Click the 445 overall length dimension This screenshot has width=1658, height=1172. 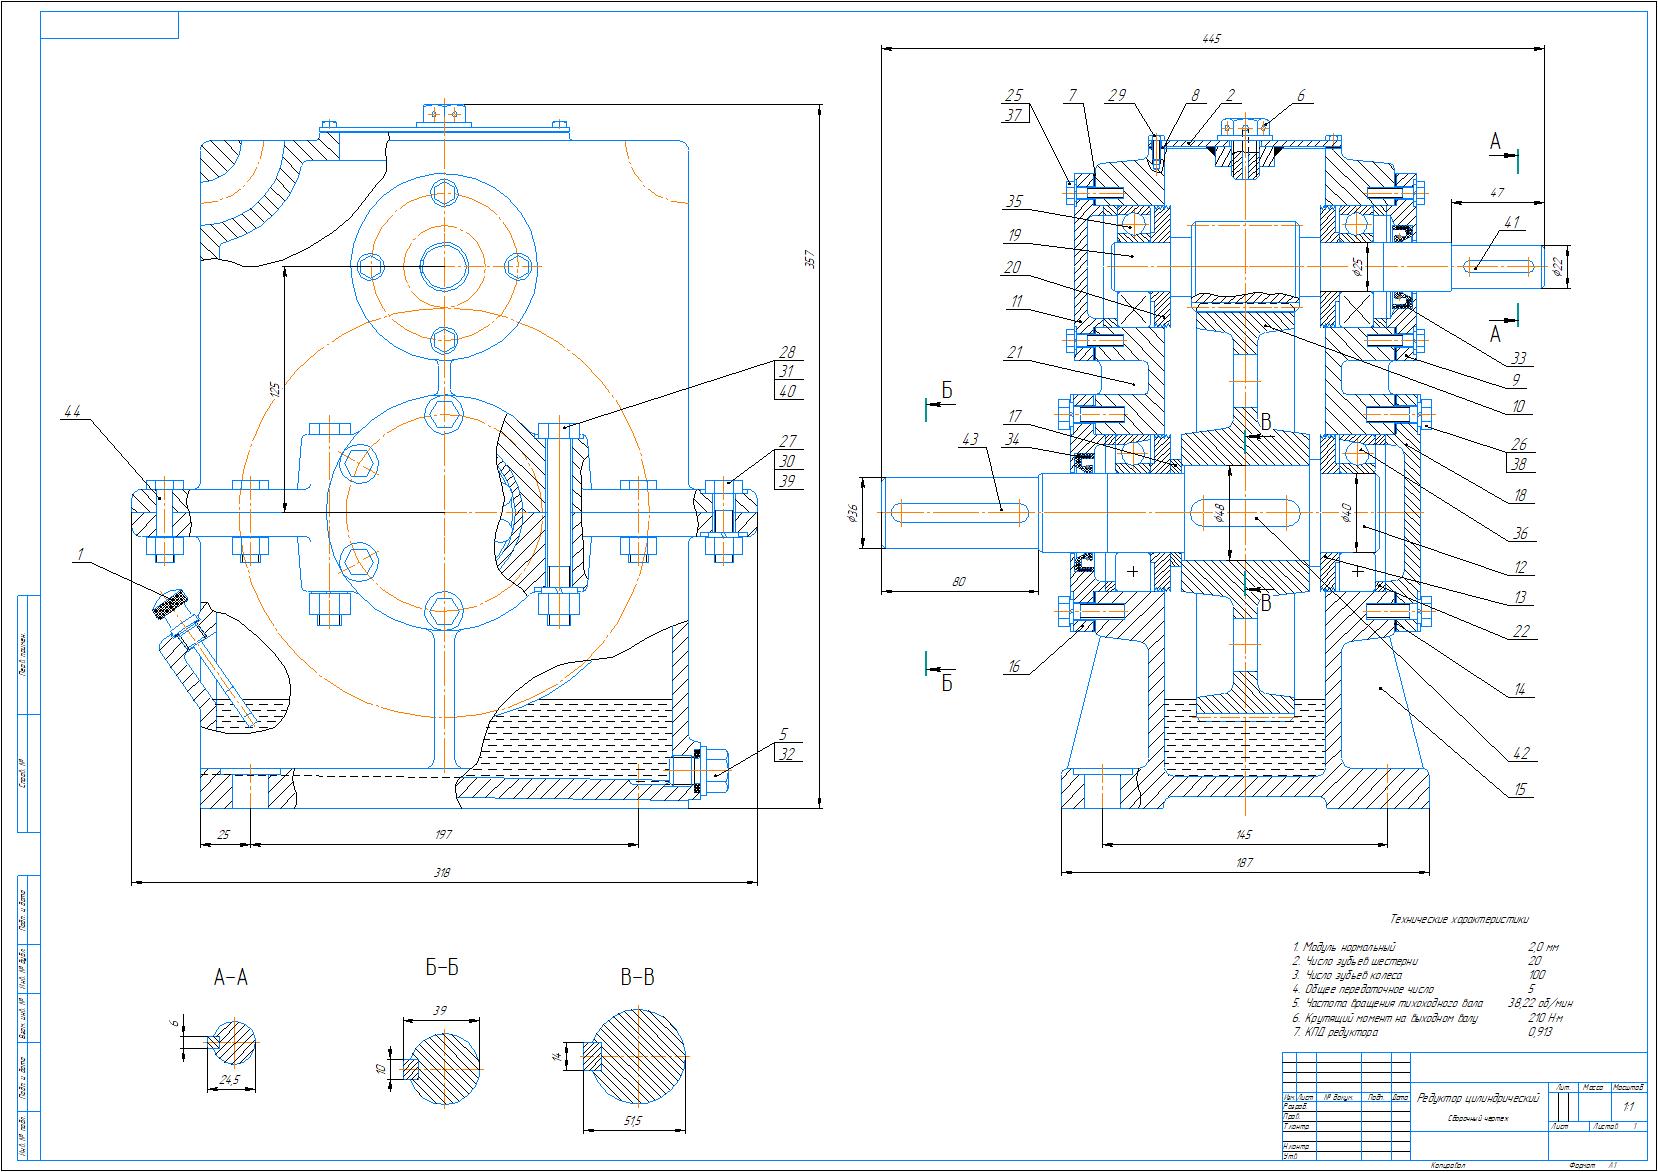pos(1211,39)
